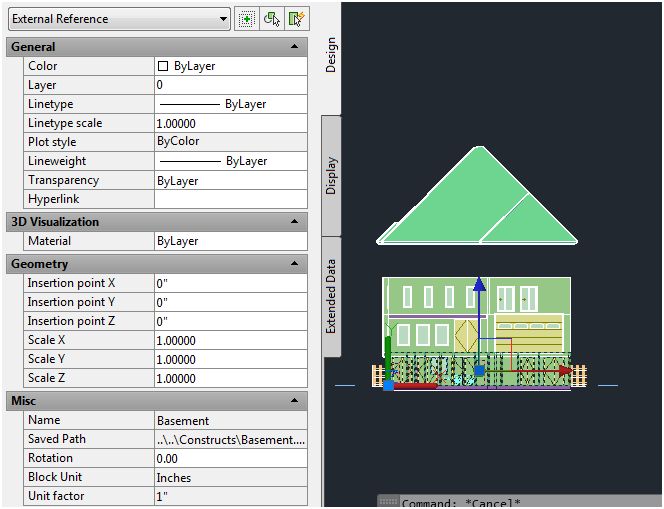Image resolution: width=664 pixels, height=509 pixels.
Task: Select the Linetype ByLayer value
Action: [231, 104]
